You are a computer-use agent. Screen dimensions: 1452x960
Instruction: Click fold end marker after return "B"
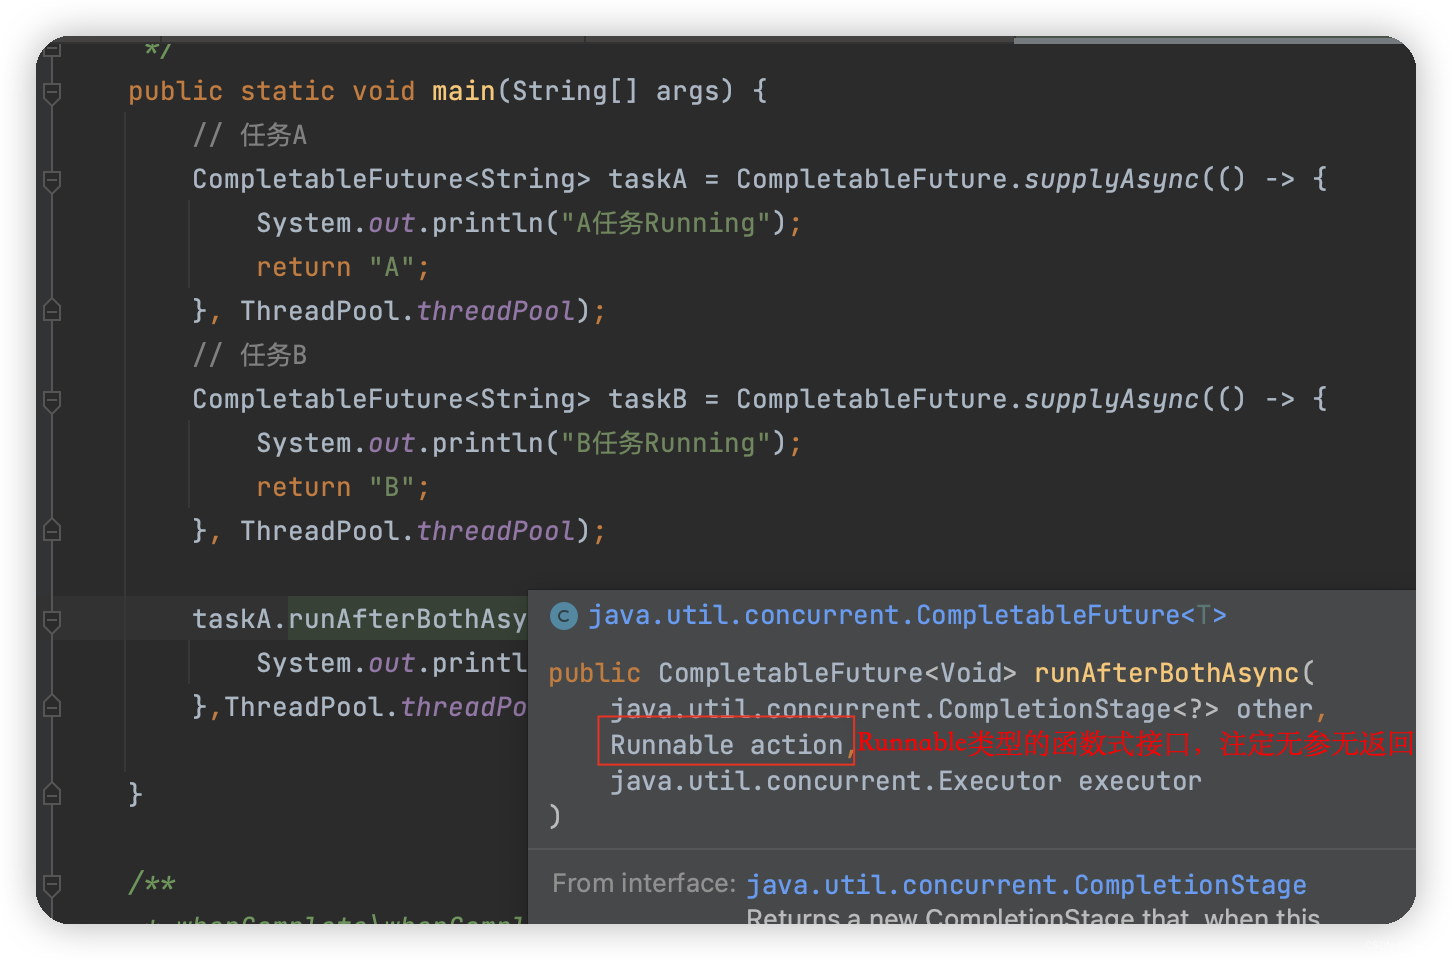point(53,531)
